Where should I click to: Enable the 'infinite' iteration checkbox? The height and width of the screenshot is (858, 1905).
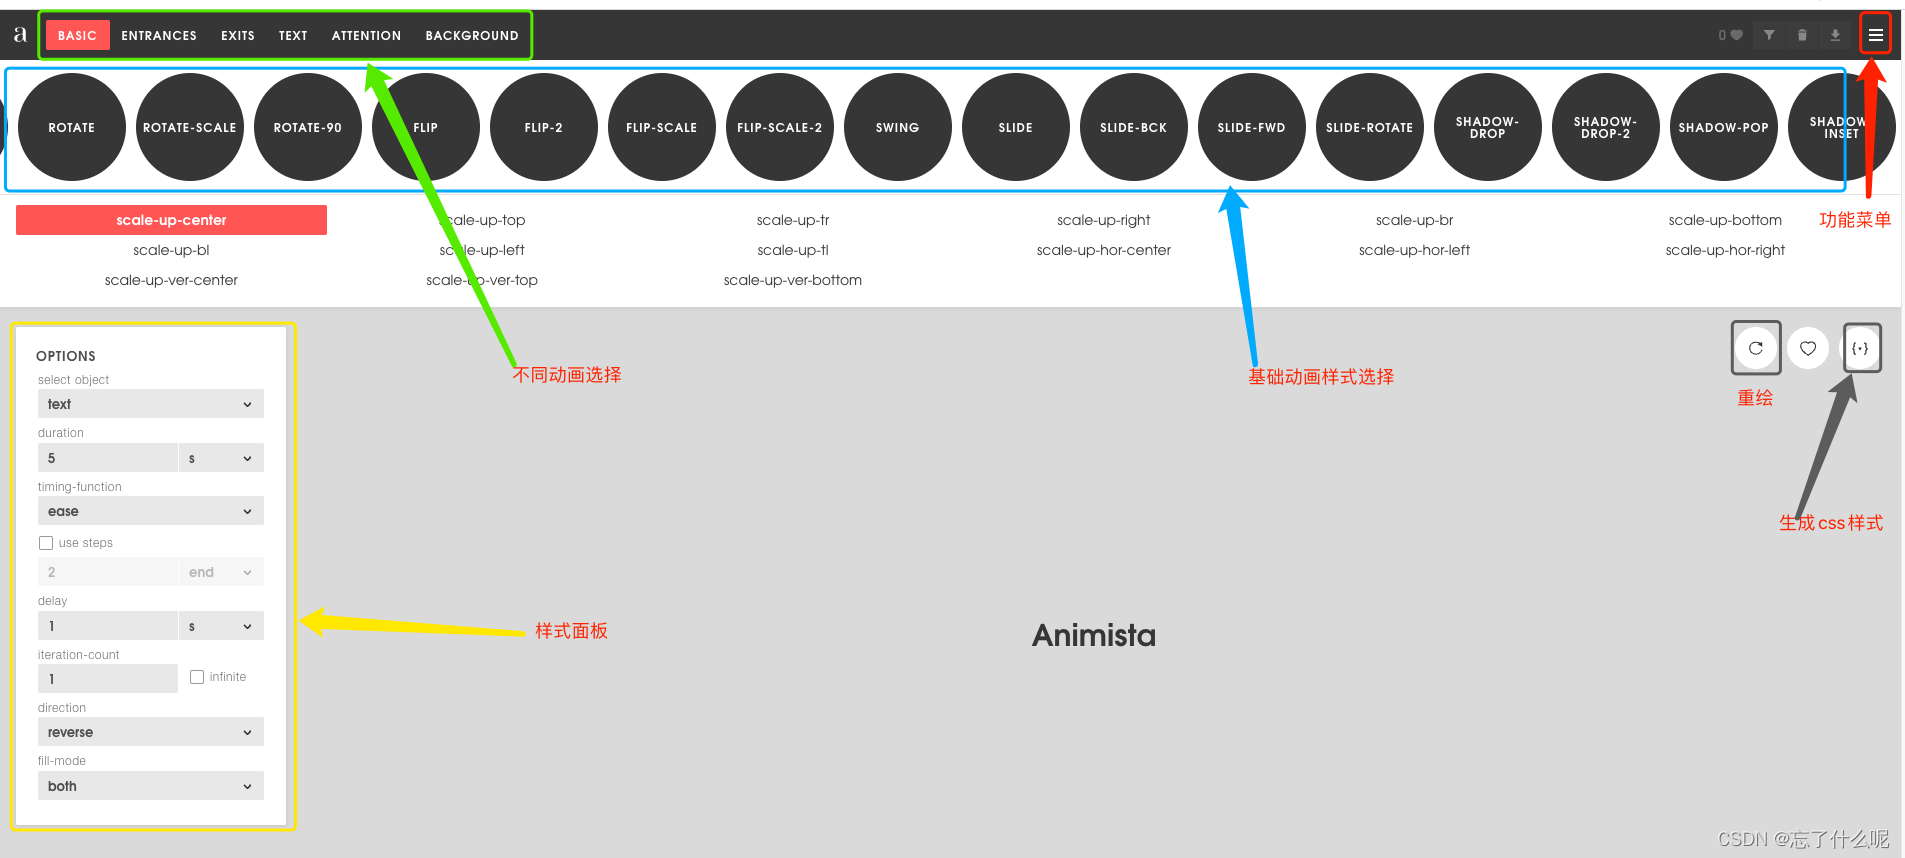[197, 677]
